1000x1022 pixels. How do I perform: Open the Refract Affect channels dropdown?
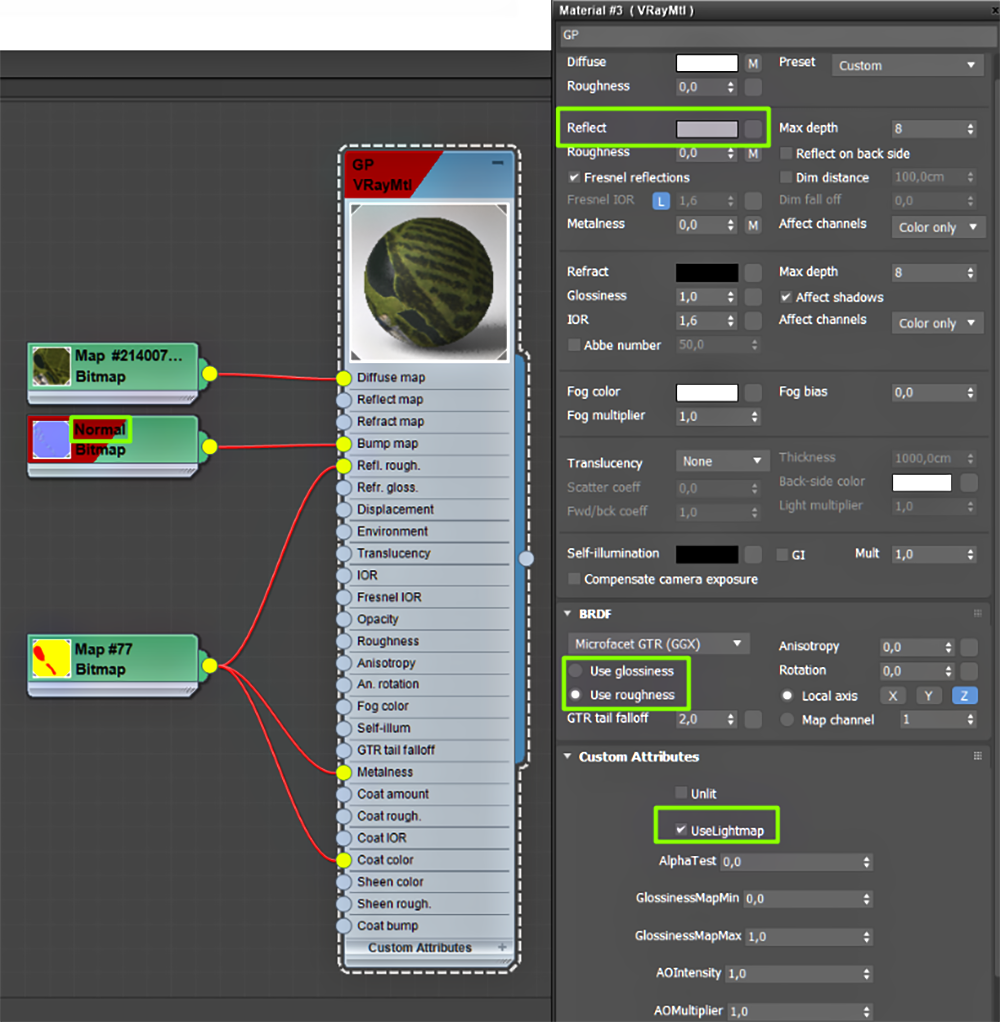point(938,323)
